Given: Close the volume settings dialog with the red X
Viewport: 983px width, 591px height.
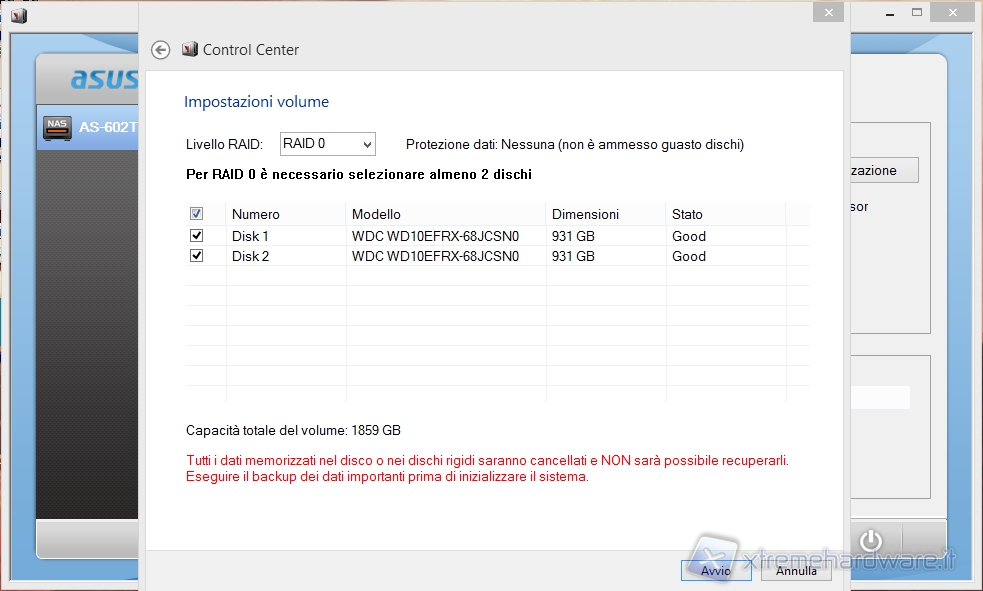Looking at the screenshot, I should 827,13.
